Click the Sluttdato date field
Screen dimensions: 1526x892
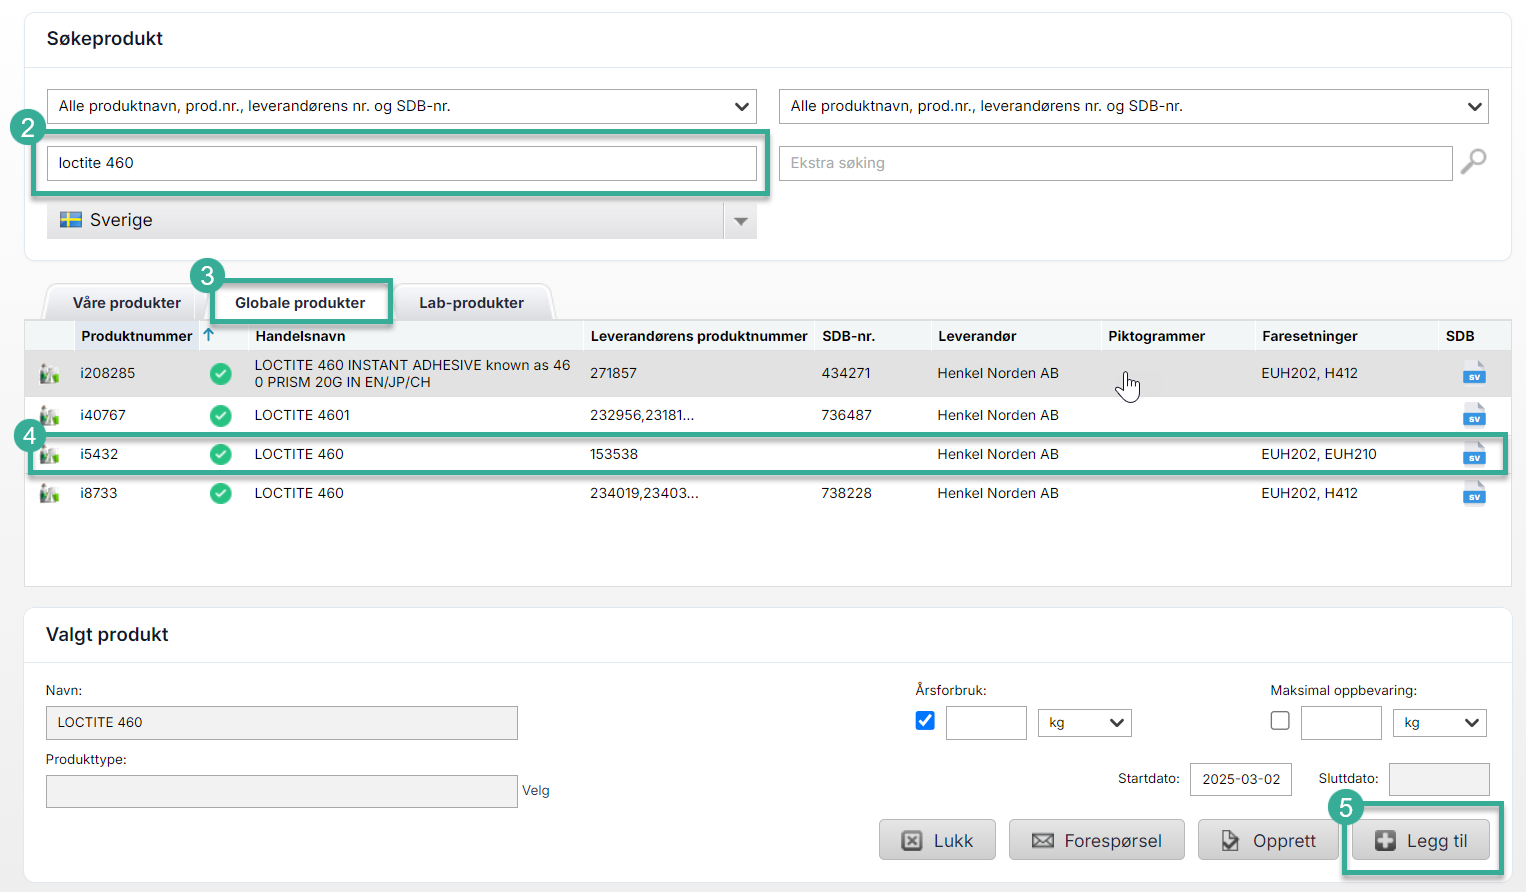[1439, 779]
